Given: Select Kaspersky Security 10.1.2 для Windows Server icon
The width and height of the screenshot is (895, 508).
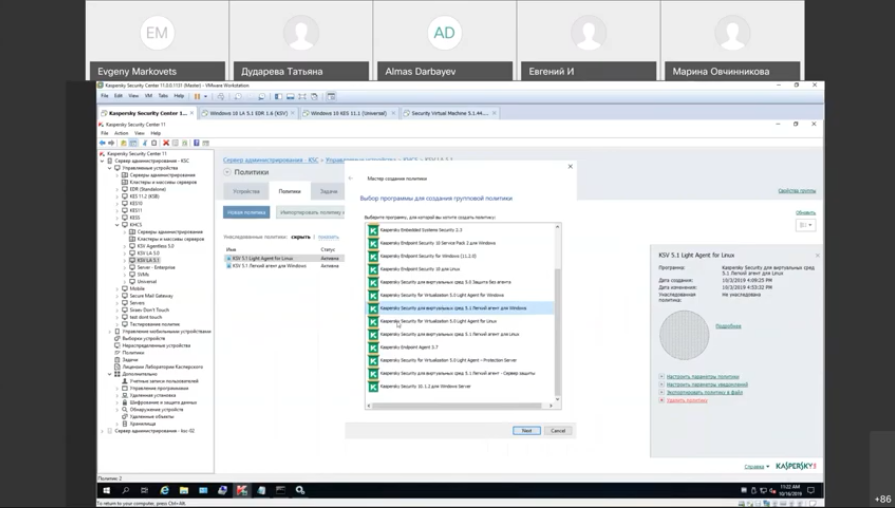Looking at the screenshot, I should coord(373,386).
